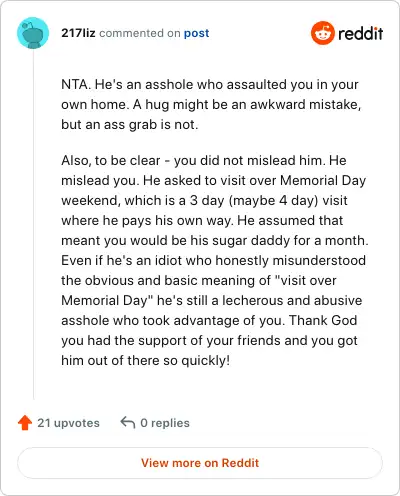Click the reply arrow icon
Screen dimensions: 400x496
point(128,422)
